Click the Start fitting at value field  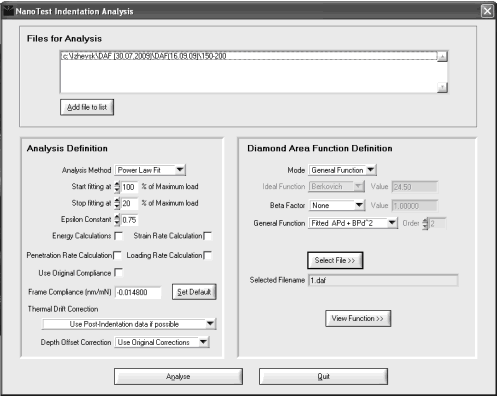click(x=129, y=187)
